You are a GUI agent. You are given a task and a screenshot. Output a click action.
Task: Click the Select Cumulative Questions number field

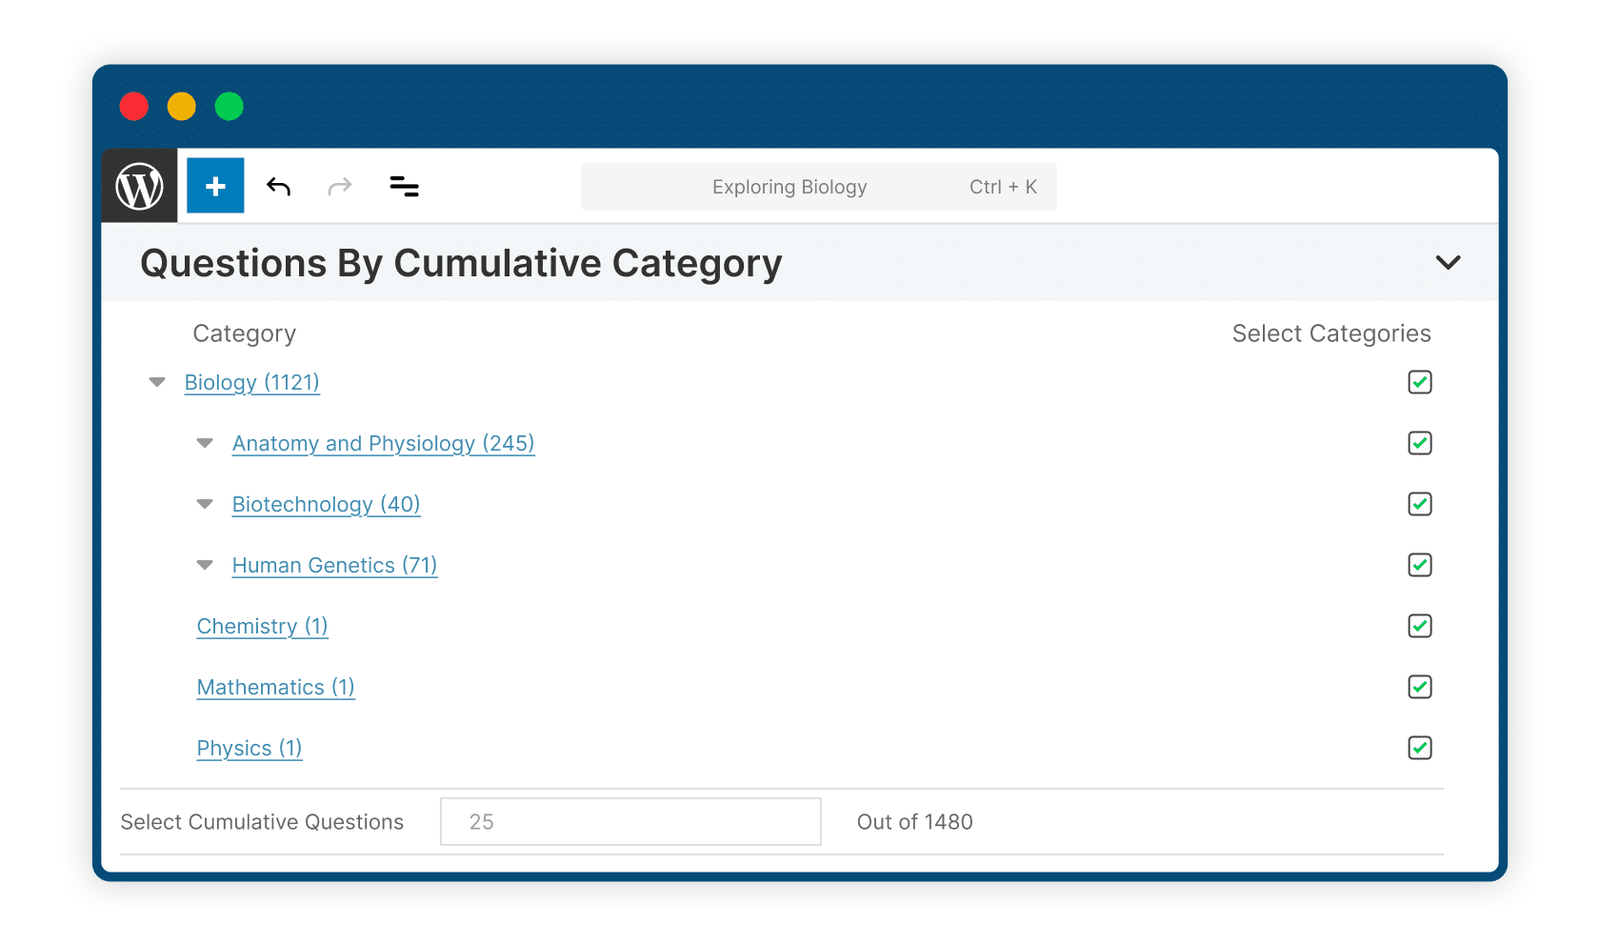pyautogui.click(x=631, y=822)
